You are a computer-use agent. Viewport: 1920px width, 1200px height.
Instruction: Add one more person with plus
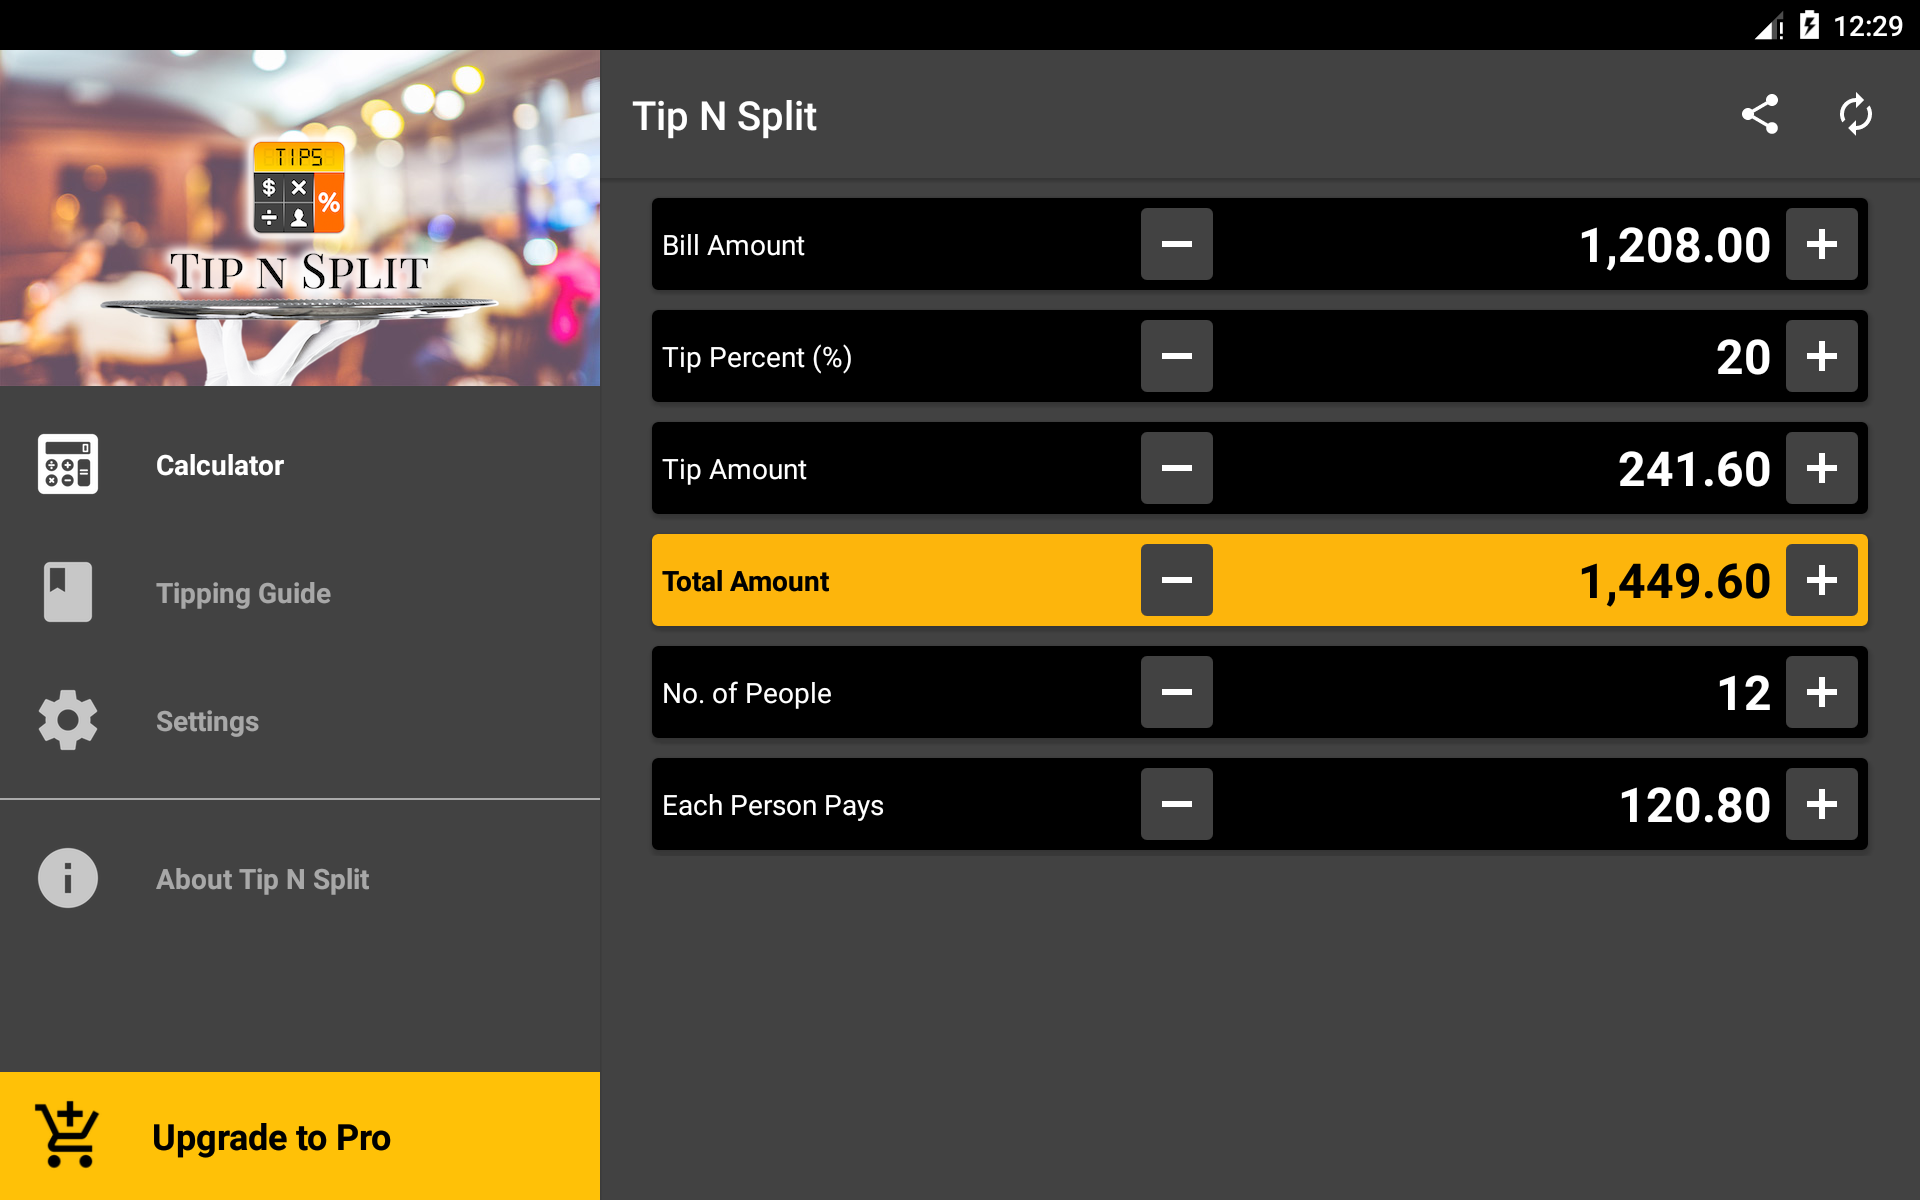[1822, 692]
